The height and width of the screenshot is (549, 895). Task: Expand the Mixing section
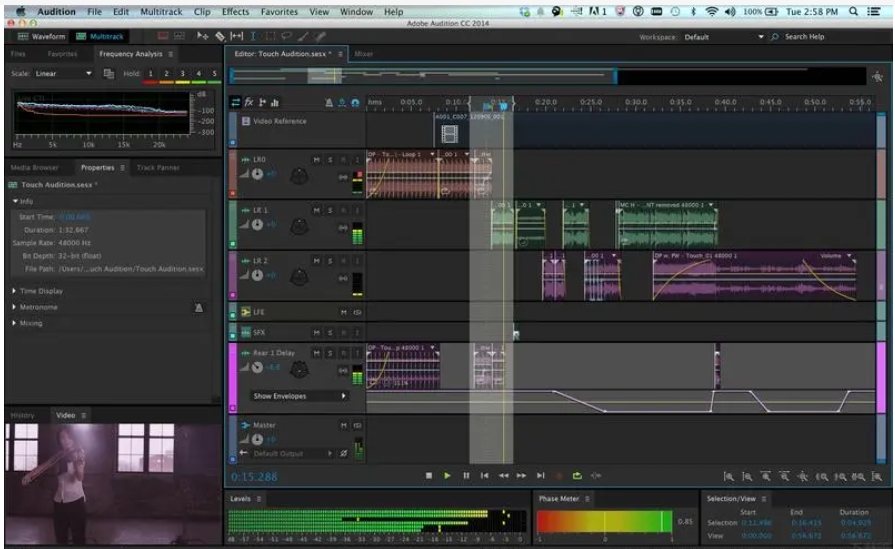(x=14, y=323)
